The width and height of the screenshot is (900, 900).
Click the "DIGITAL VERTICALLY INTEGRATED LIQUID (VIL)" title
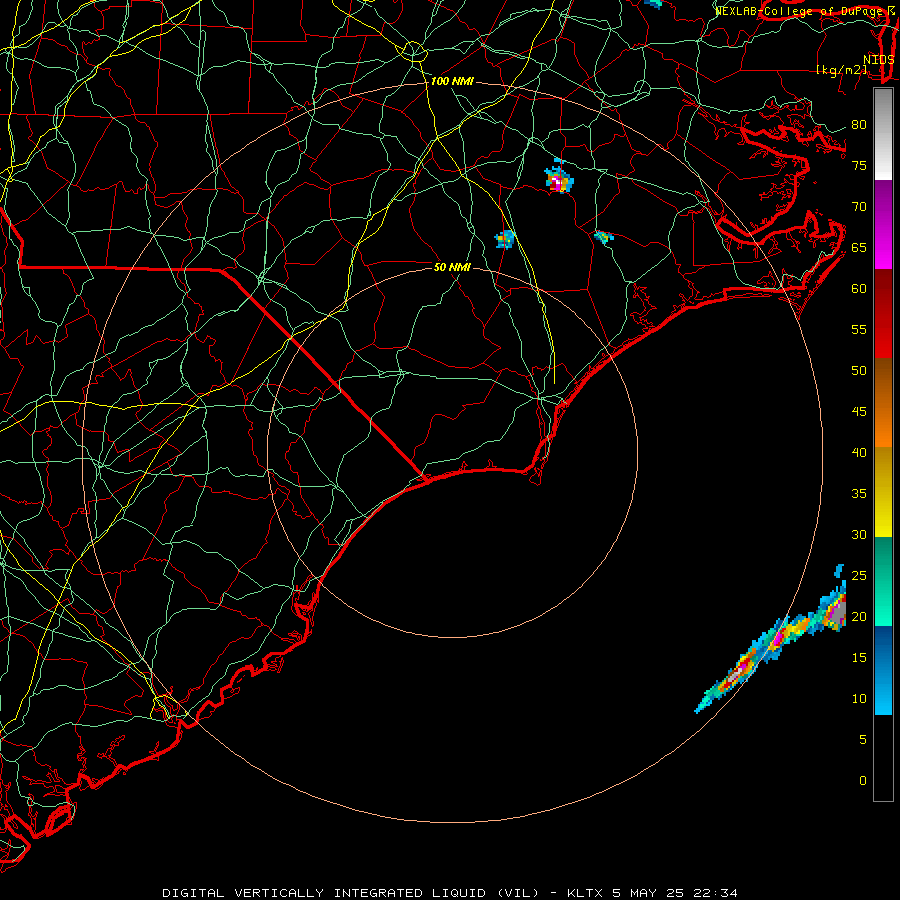pos(351,893)
